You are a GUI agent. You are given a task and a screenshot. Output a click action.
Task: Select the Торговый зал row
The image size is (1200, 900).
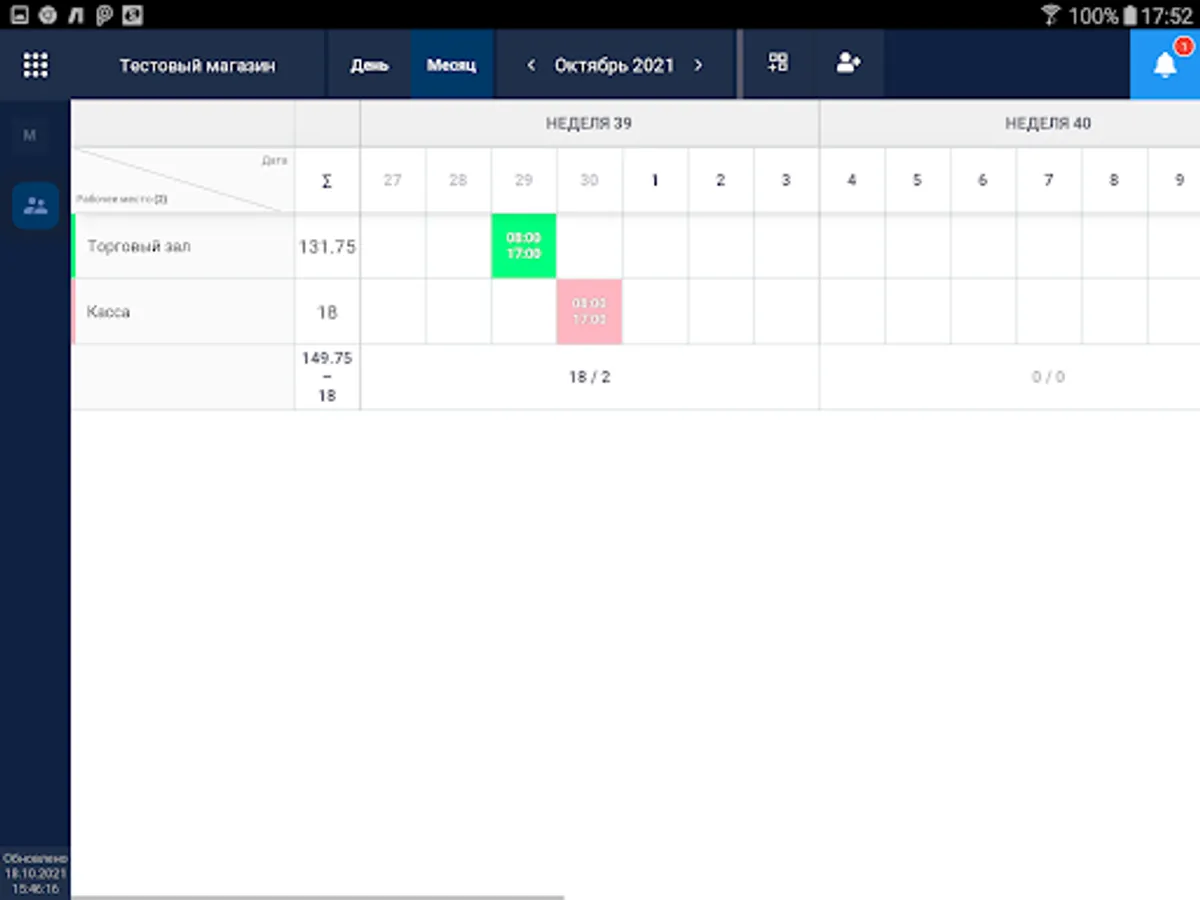point(184,246)
